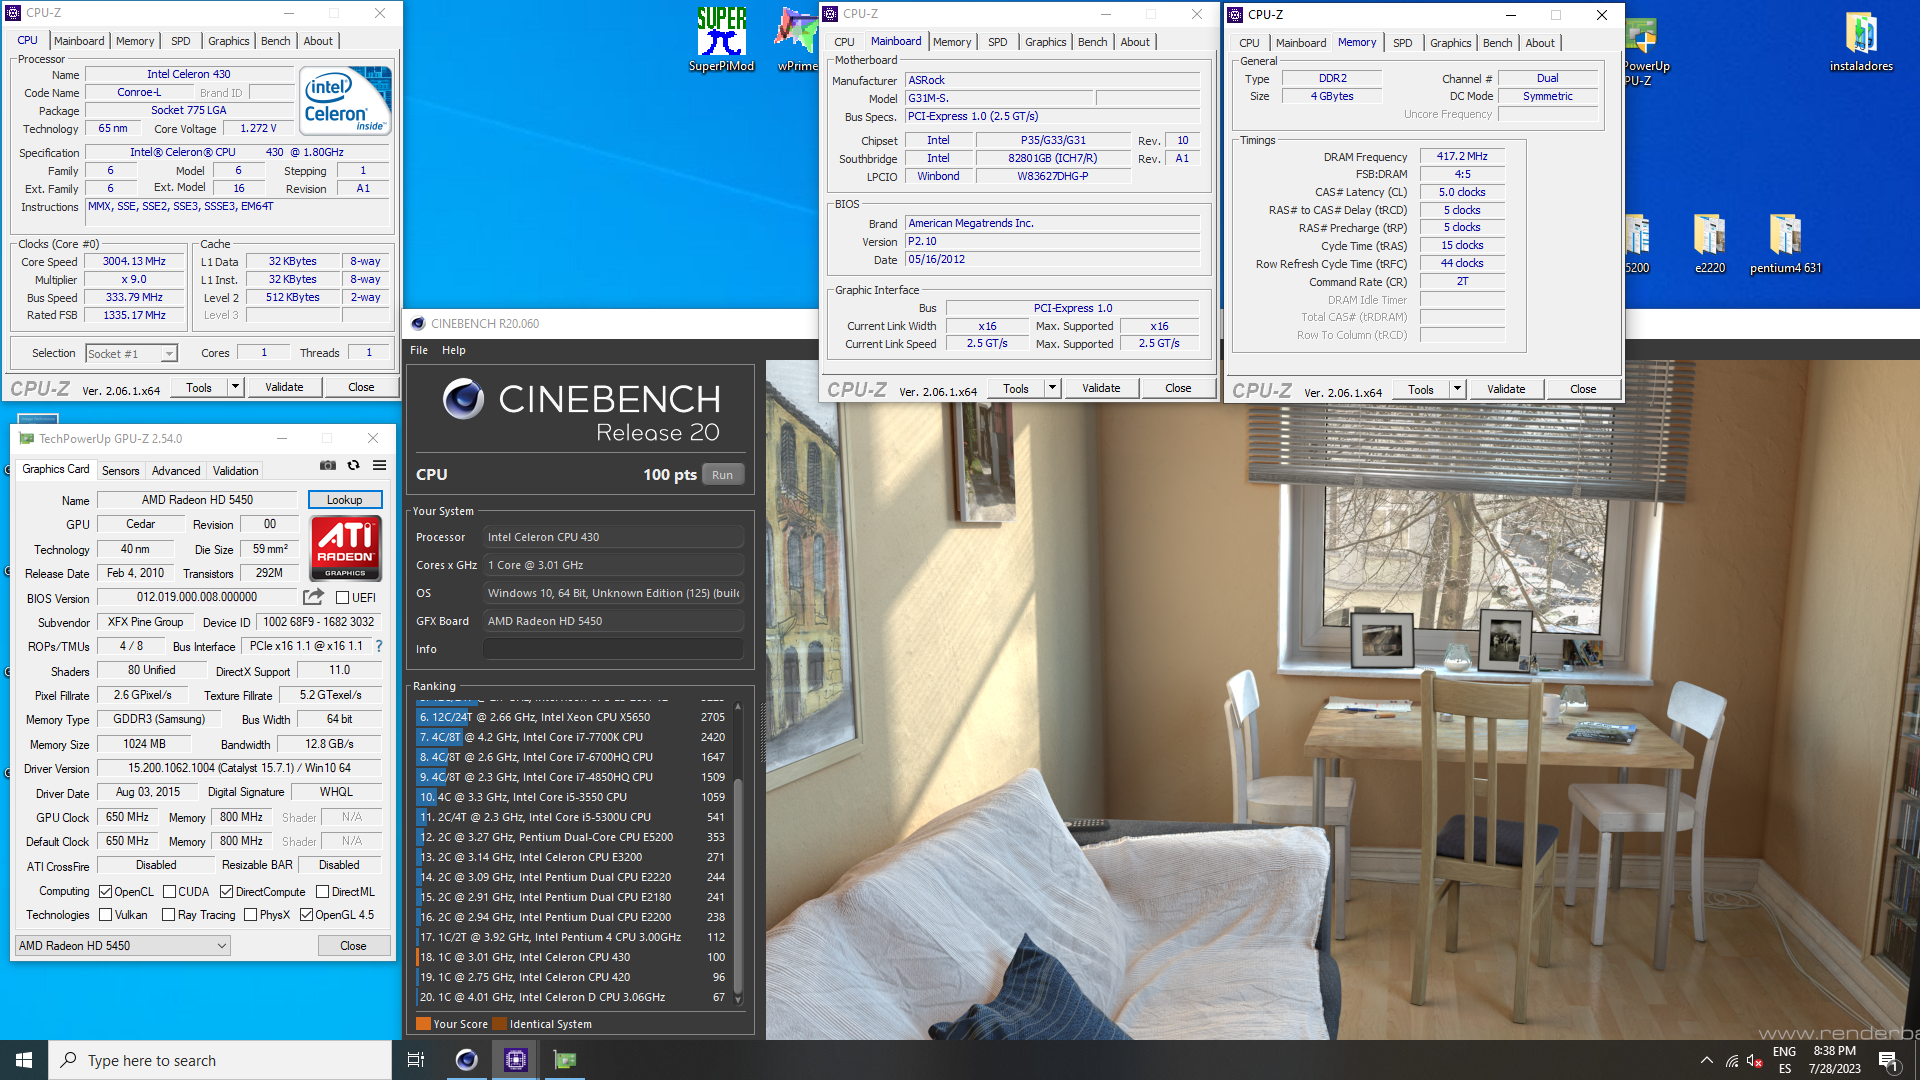1920x1080 pixels.
Task: Toggle the CUDA checkbox
Action: click(170, 891)
